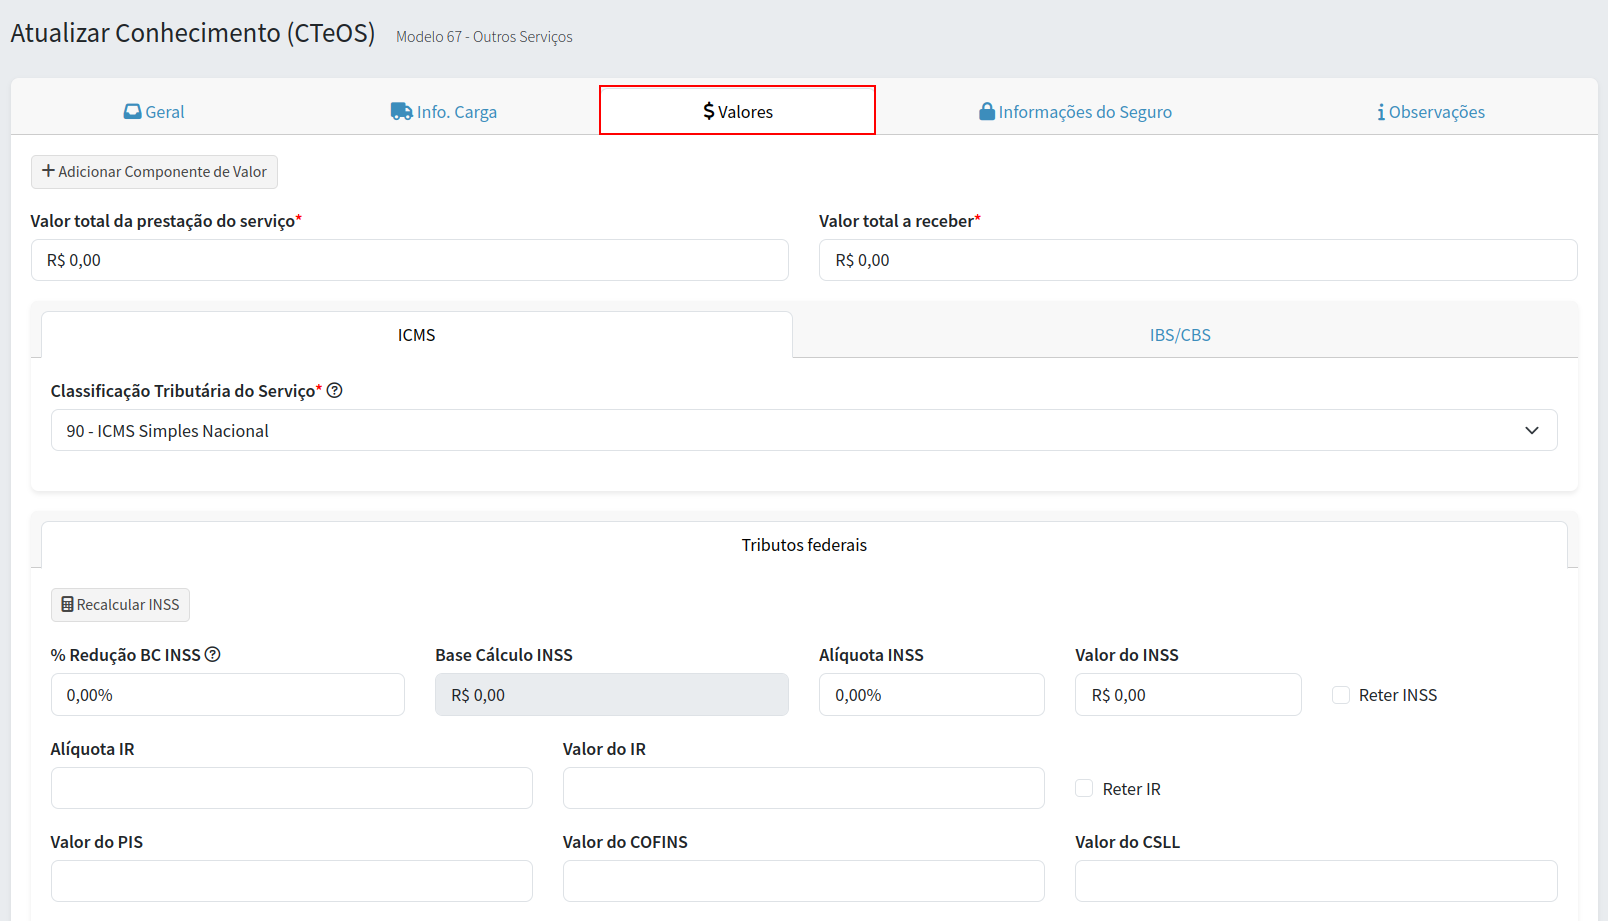Screen dimensions: 1608x921
Task: Click the info icon beside Observações
Action: (1381, 112)
